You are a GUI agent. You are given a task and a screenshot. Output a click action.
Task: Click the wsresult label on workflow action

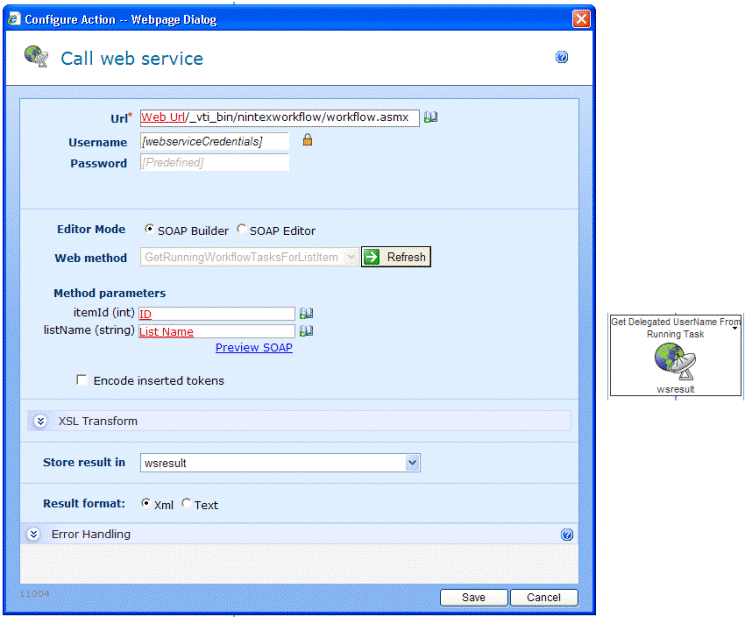[x=675, y=390]
